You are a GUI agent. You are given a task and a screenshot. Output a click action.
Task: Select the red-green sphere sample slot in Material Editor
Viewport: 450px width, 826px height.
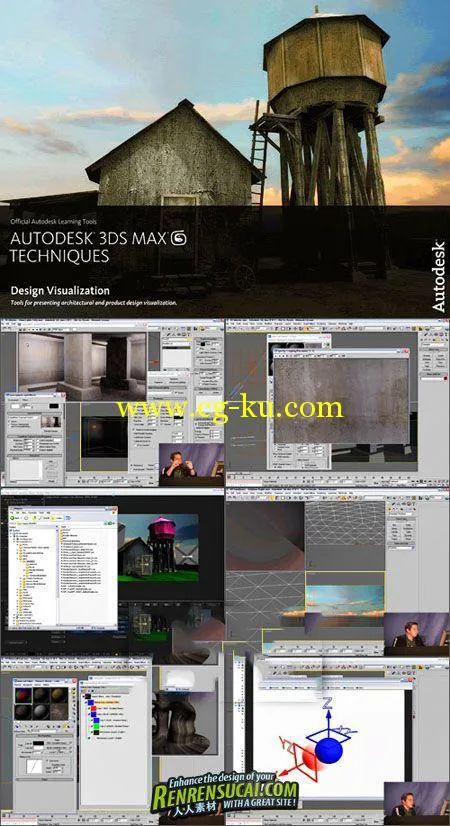click(23, 695)
